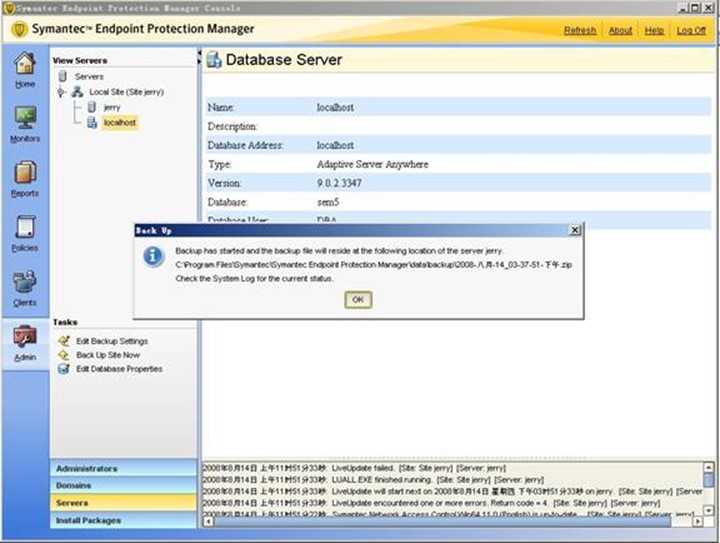Click the Back Up Site Now icon
Image resolution: width=720 pixels, height=543 pixels.
pyautogui.click(x=64, y=355)
